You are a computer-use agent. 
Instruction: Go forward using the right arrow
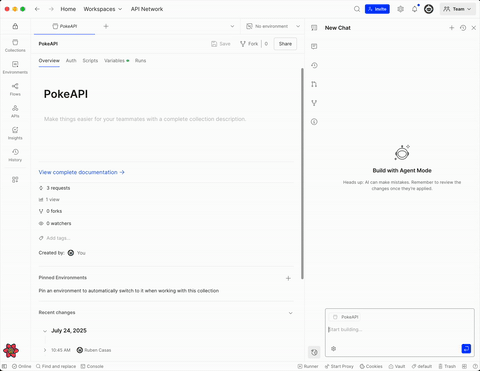[x=51, y=9]
